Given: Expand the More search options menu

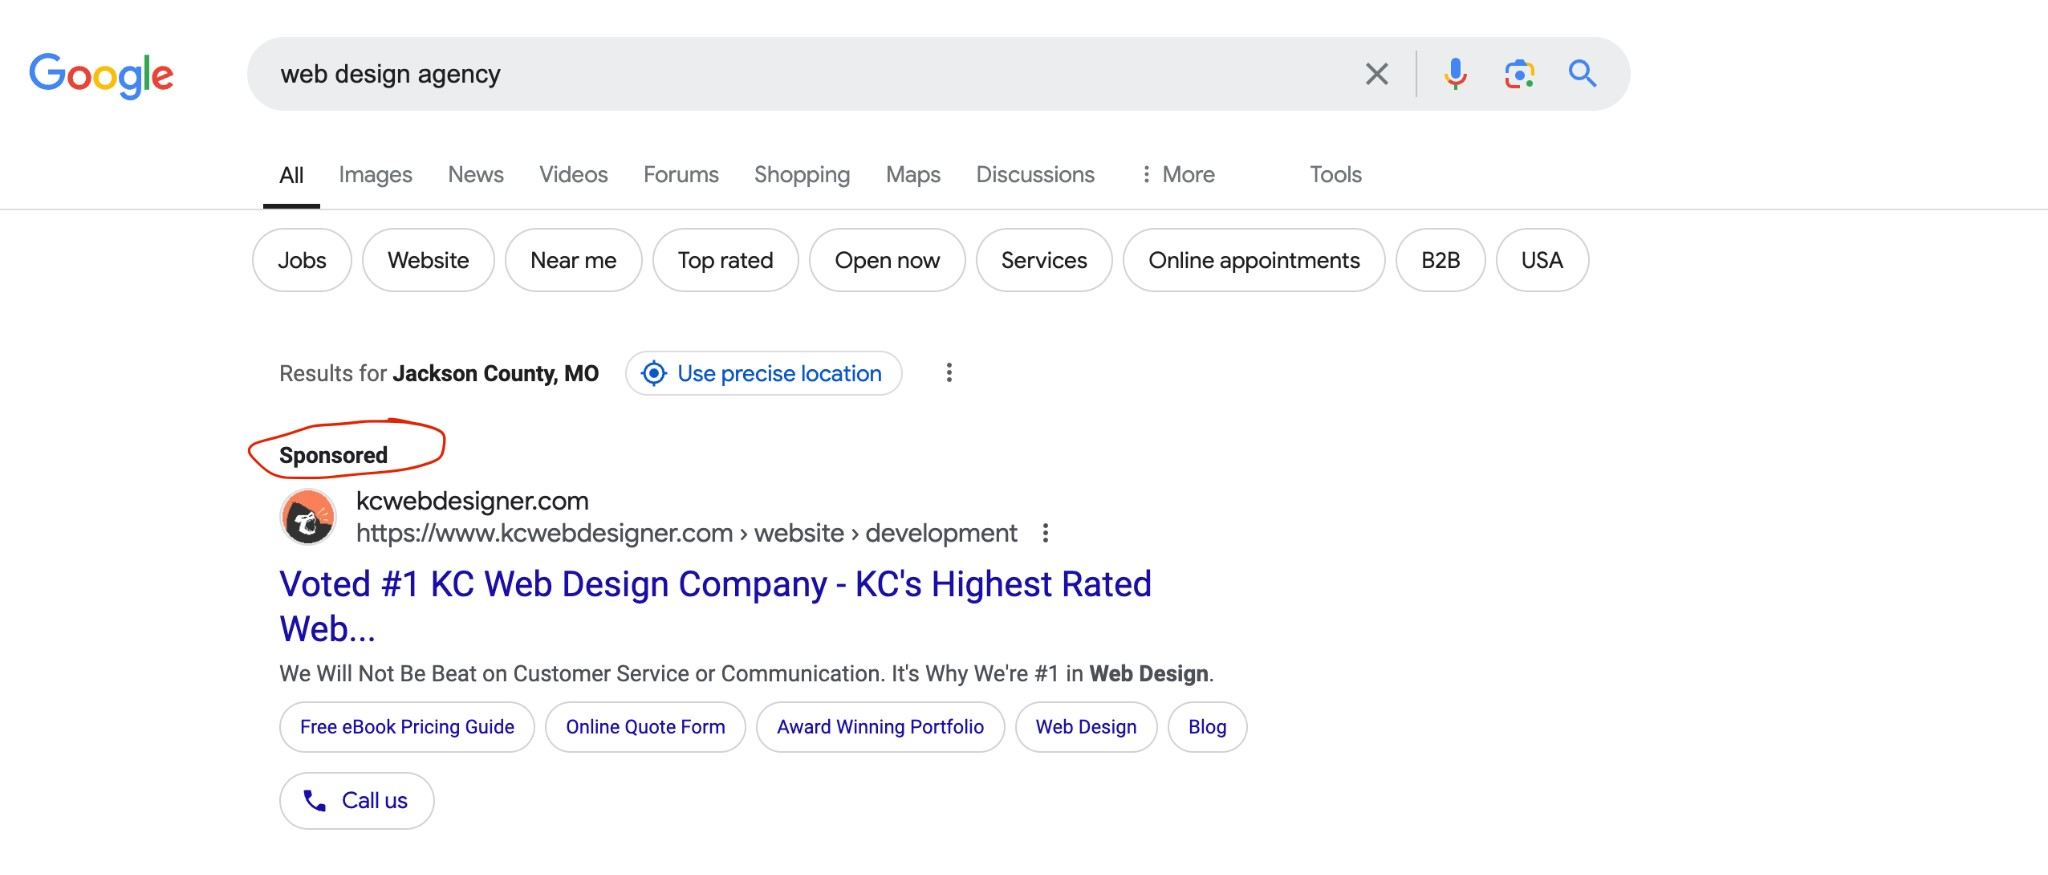Looking at the screenshot, I should pos(1178,175).
